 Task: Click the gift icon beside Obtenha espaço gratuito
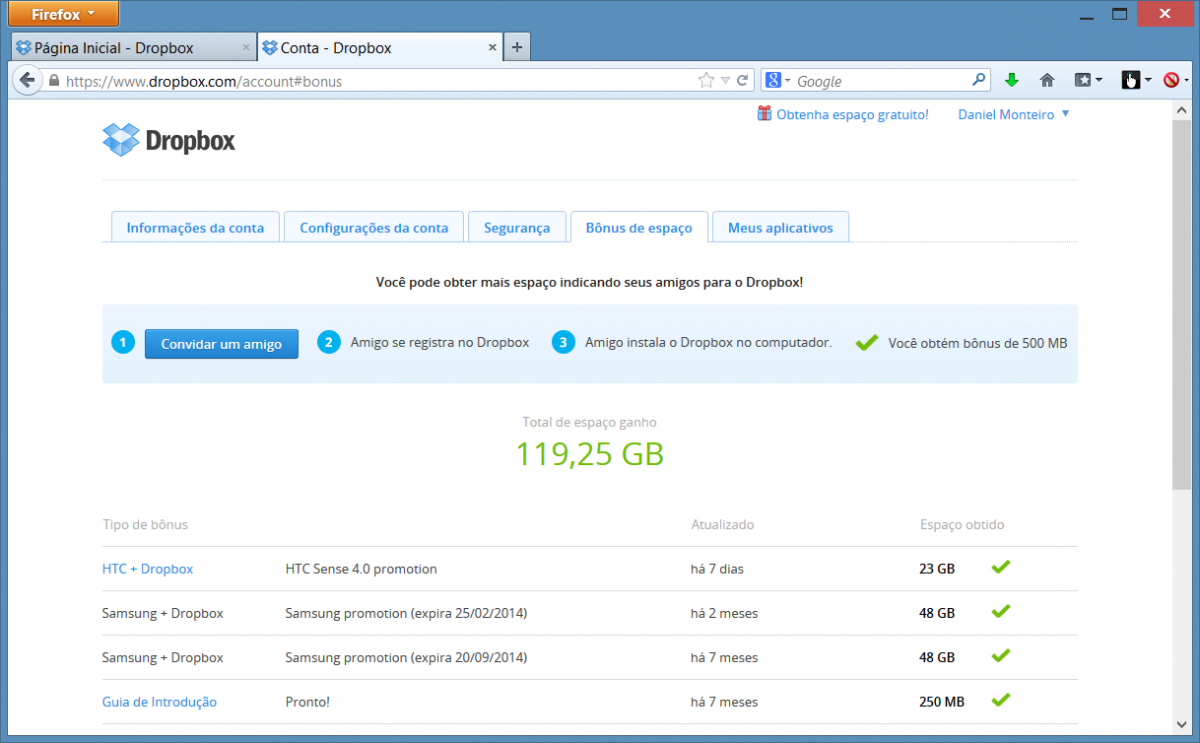(764, 114)
